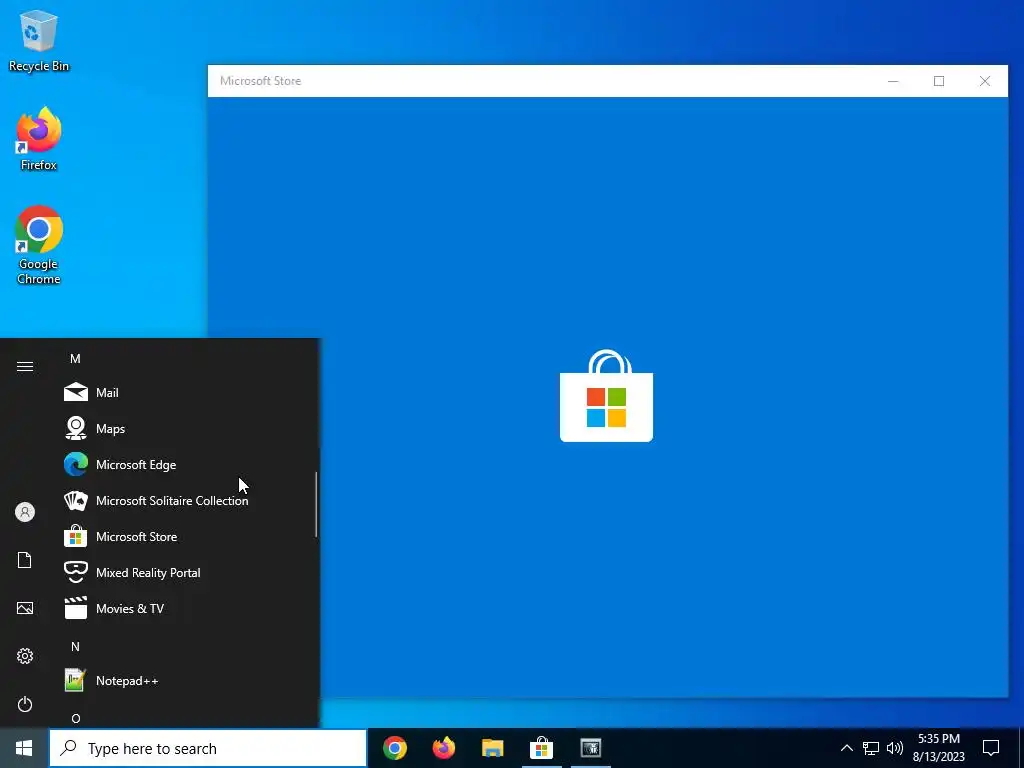Minimize the Microsoft Store window
This screenshot has height=768, width=1024.
(x=893, y=81)
